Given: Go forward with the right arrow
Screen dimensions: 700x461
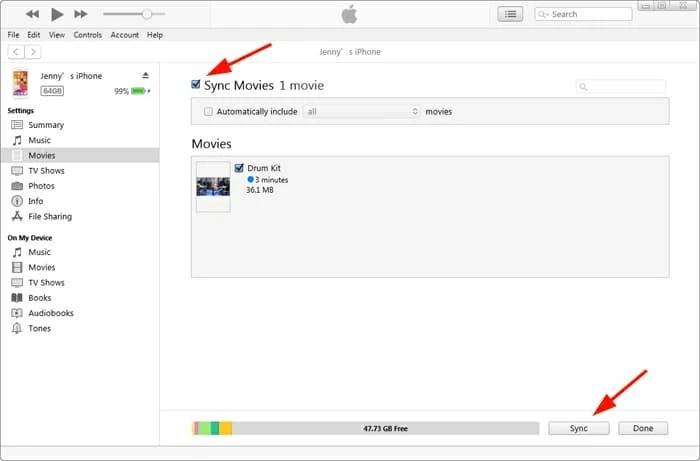Looking at the screenshot, I should pyautogui.click(x=33, y=52).
